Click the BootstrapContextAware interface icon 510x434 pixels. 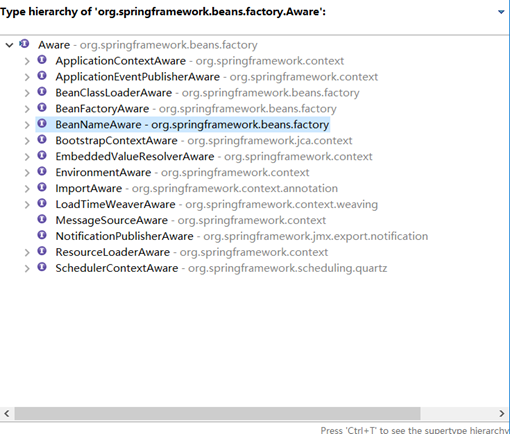tap(42, 139)
